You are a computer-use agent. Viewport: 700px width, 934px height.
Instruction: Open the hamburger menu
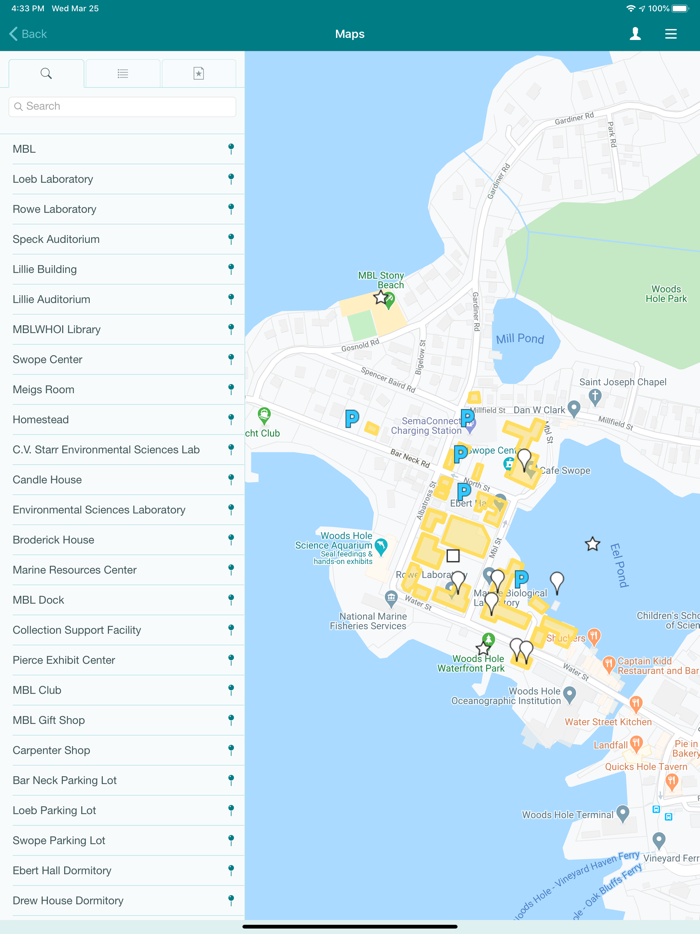(x=671, y=34)
